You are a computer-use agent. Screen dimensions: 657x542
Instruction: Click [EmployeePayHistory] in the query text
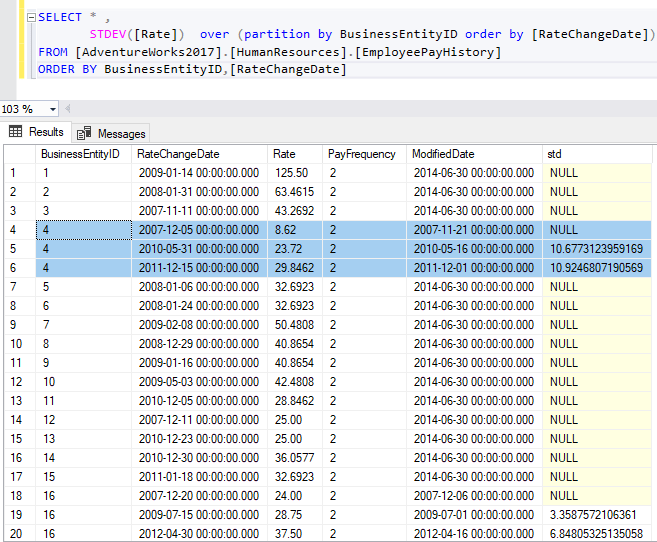tap(428, 52)
